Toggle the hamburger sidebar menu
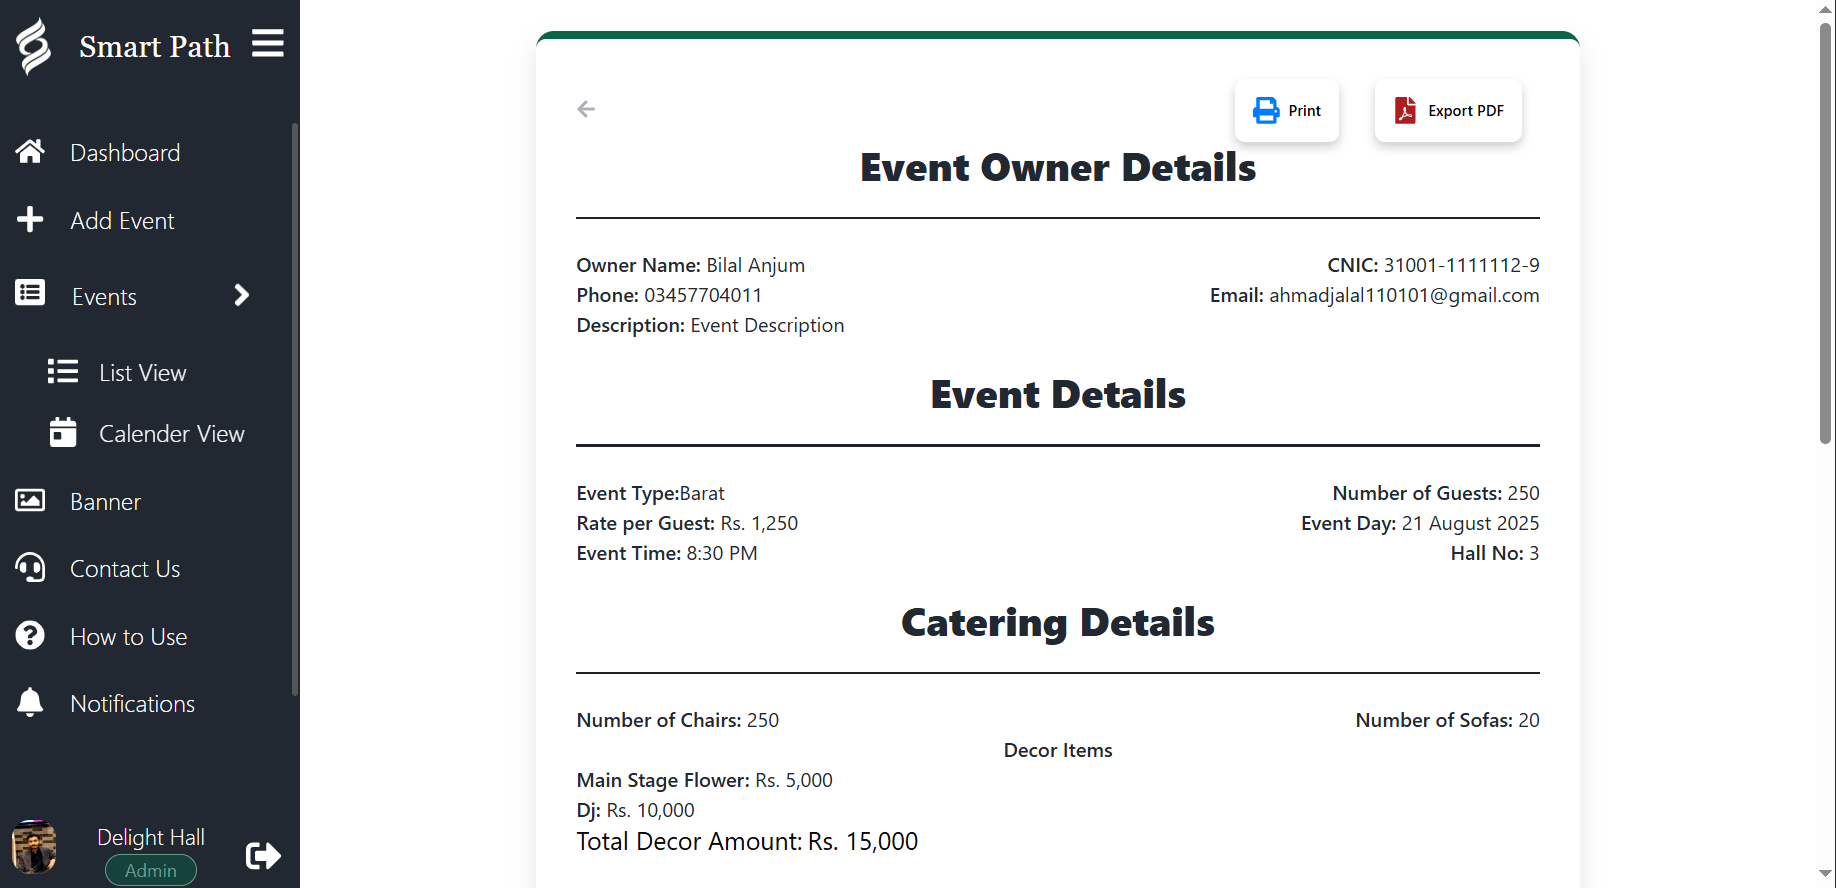 [x=267, y=44]
